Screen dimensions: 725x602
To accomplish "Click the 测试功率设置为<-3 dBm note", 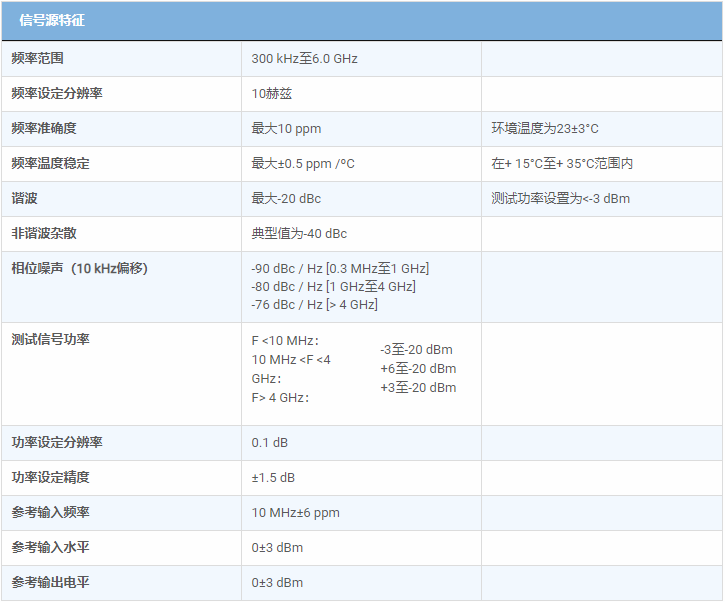I will tap(560, 199).
